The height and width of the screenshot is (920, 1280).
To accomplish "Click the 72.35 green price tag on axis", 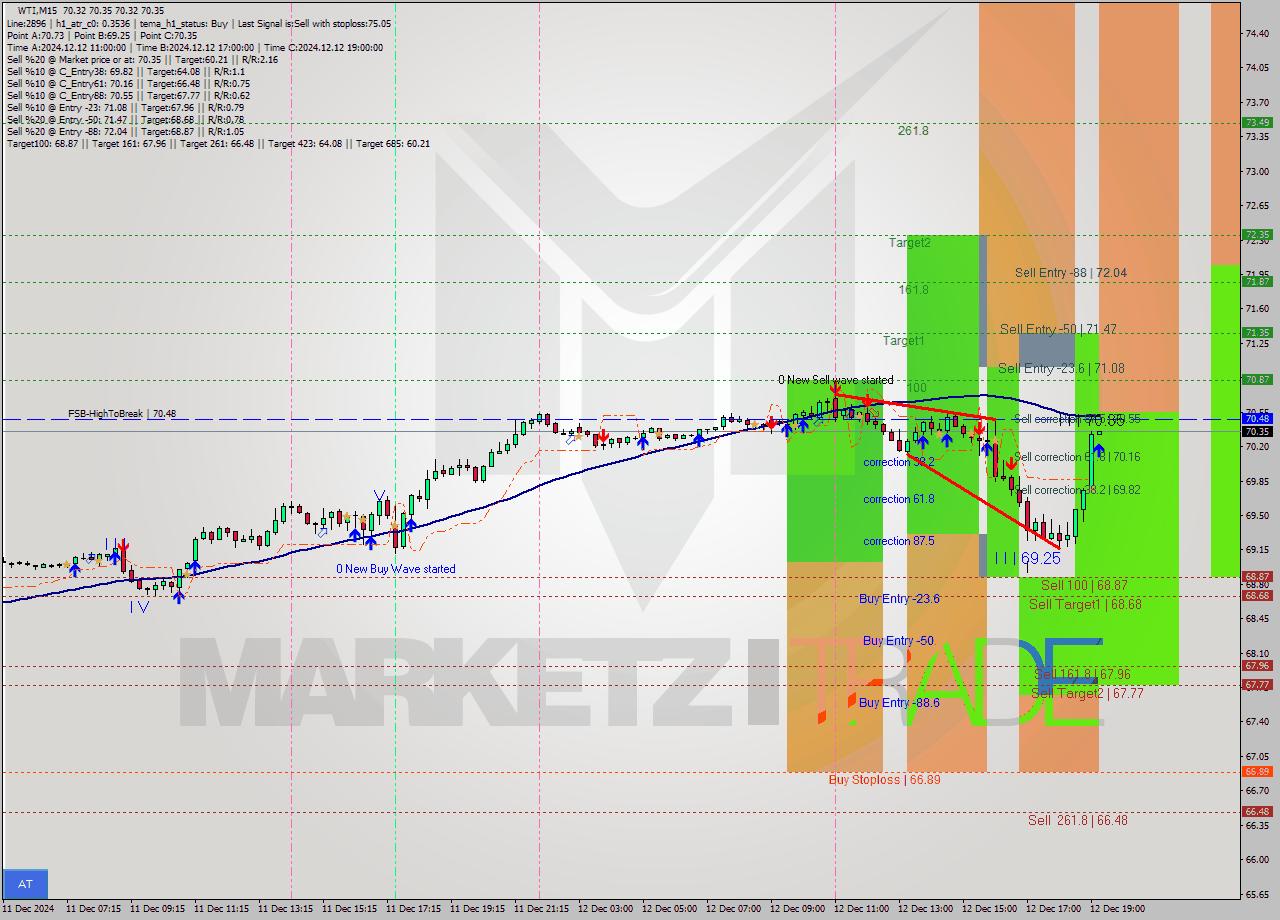I will [1257, 235].
